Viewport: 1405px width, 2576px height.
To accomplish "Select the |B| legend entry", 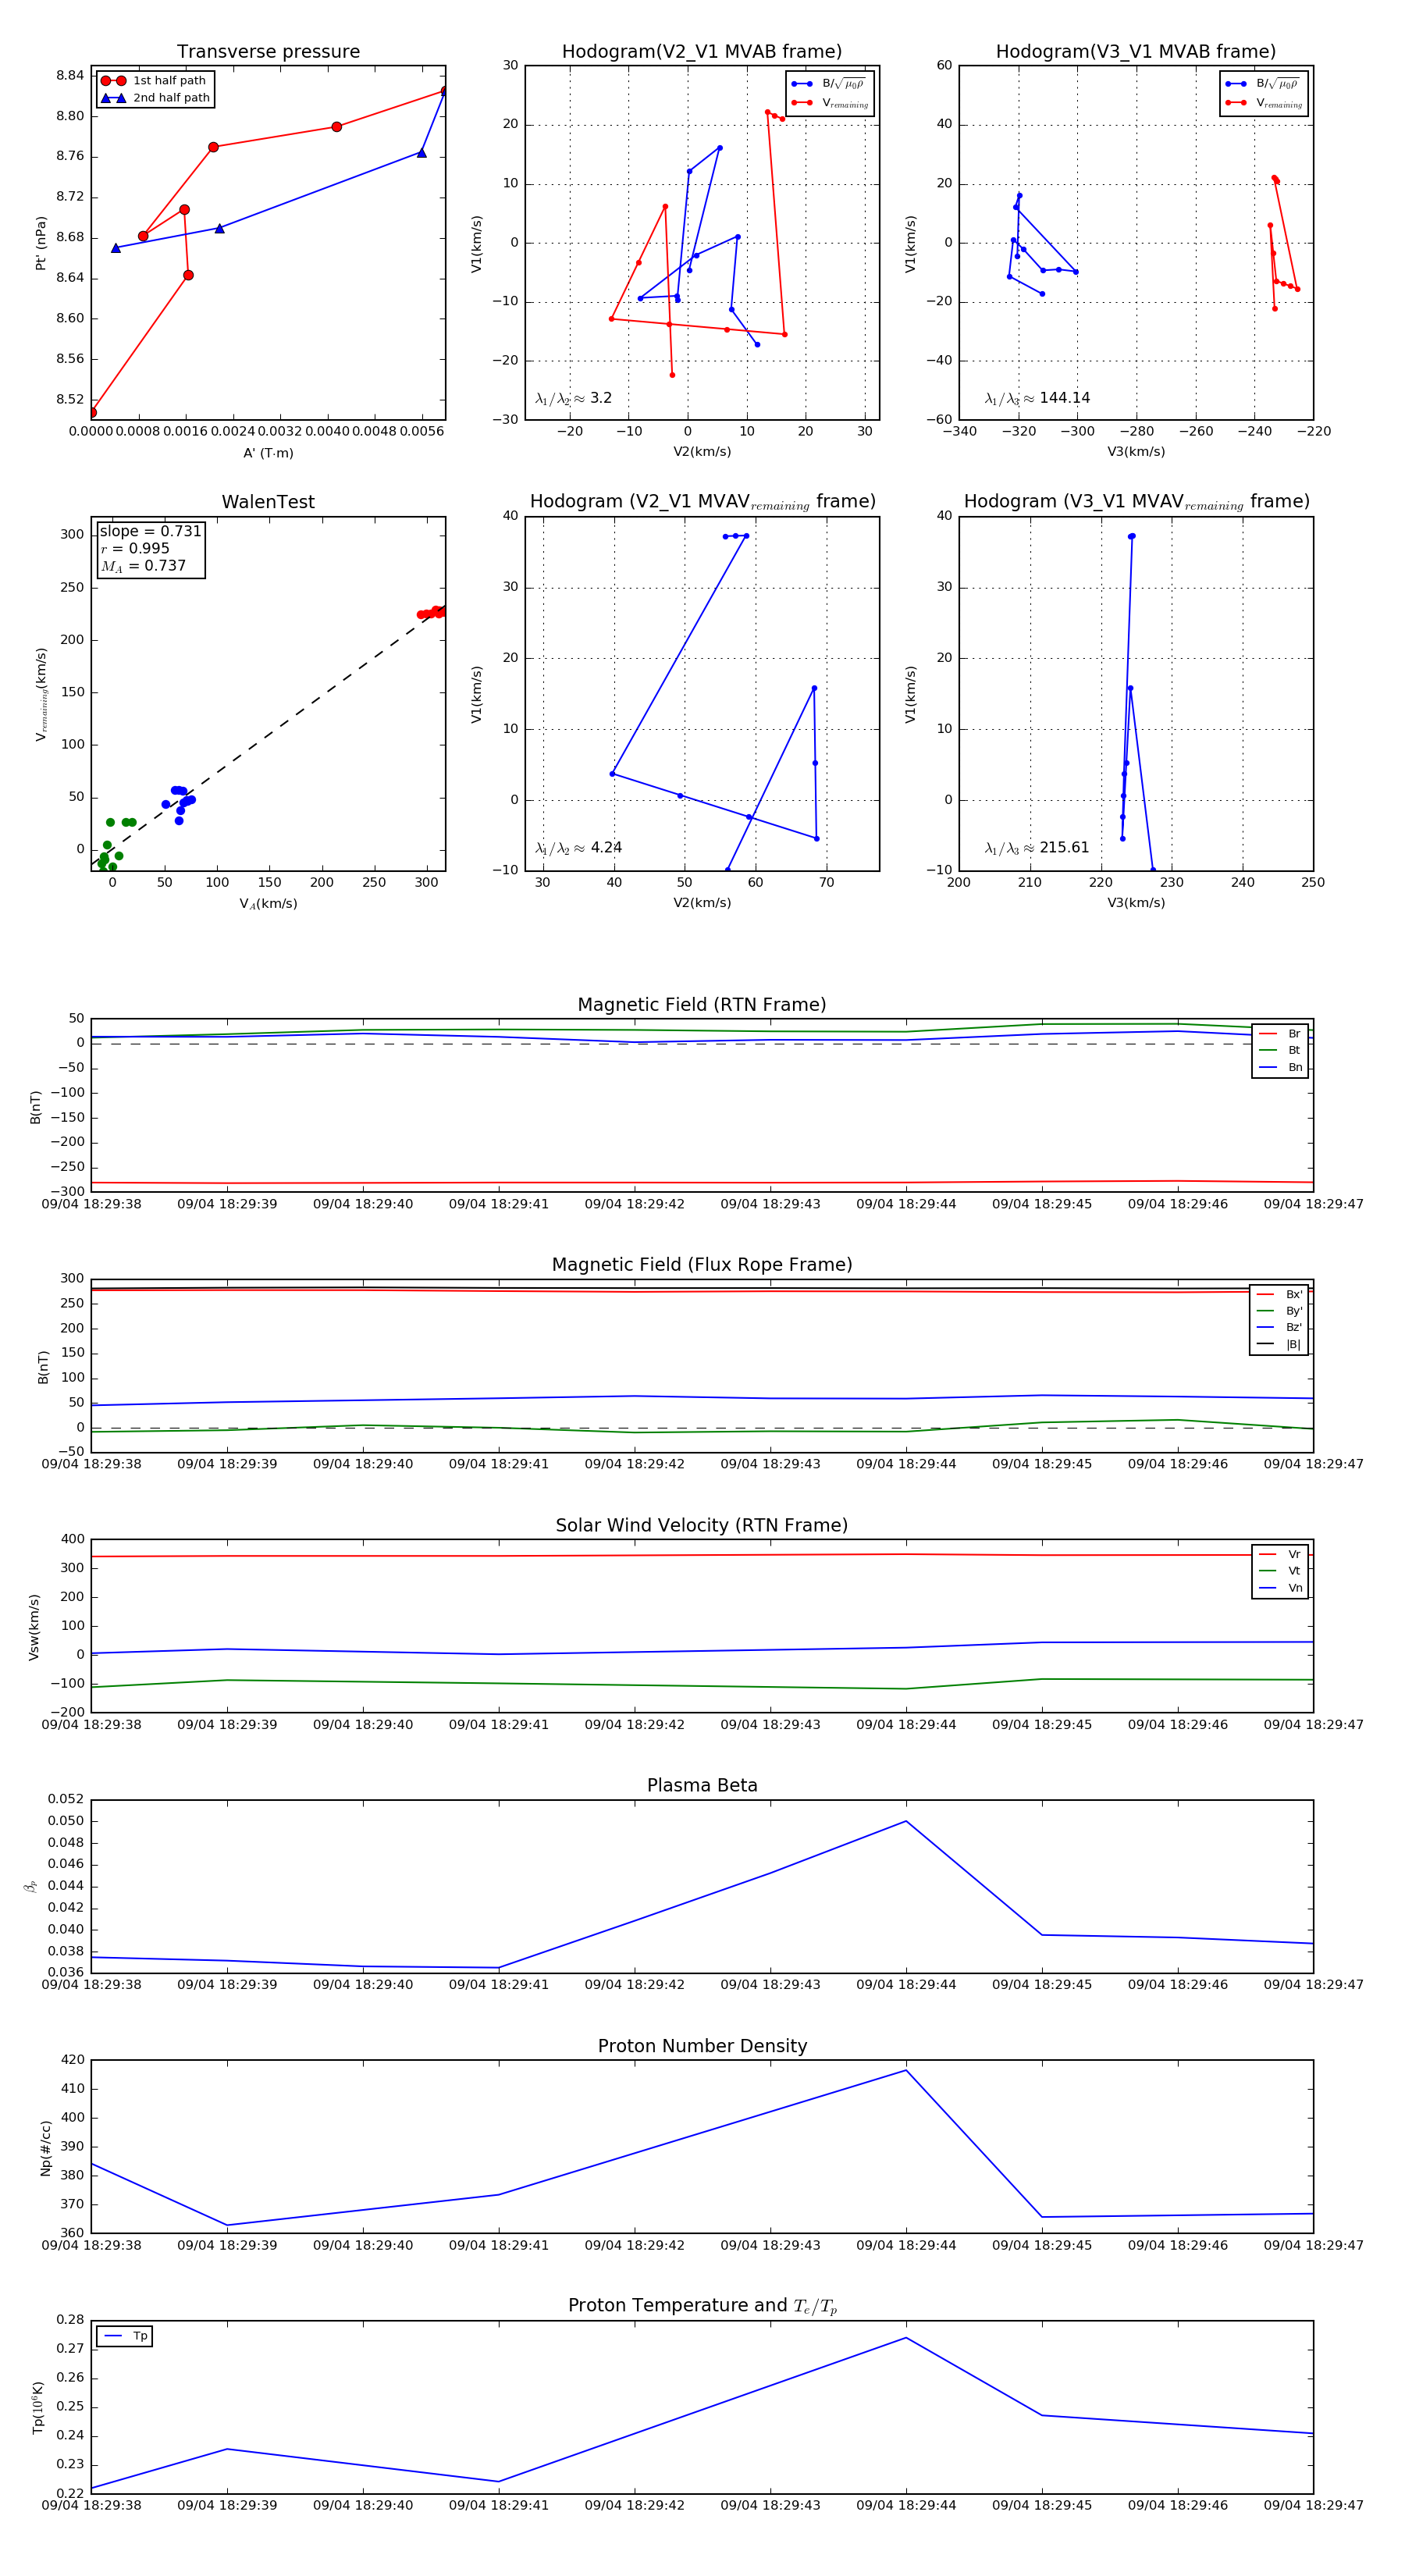I will tap(1280, 1344).
